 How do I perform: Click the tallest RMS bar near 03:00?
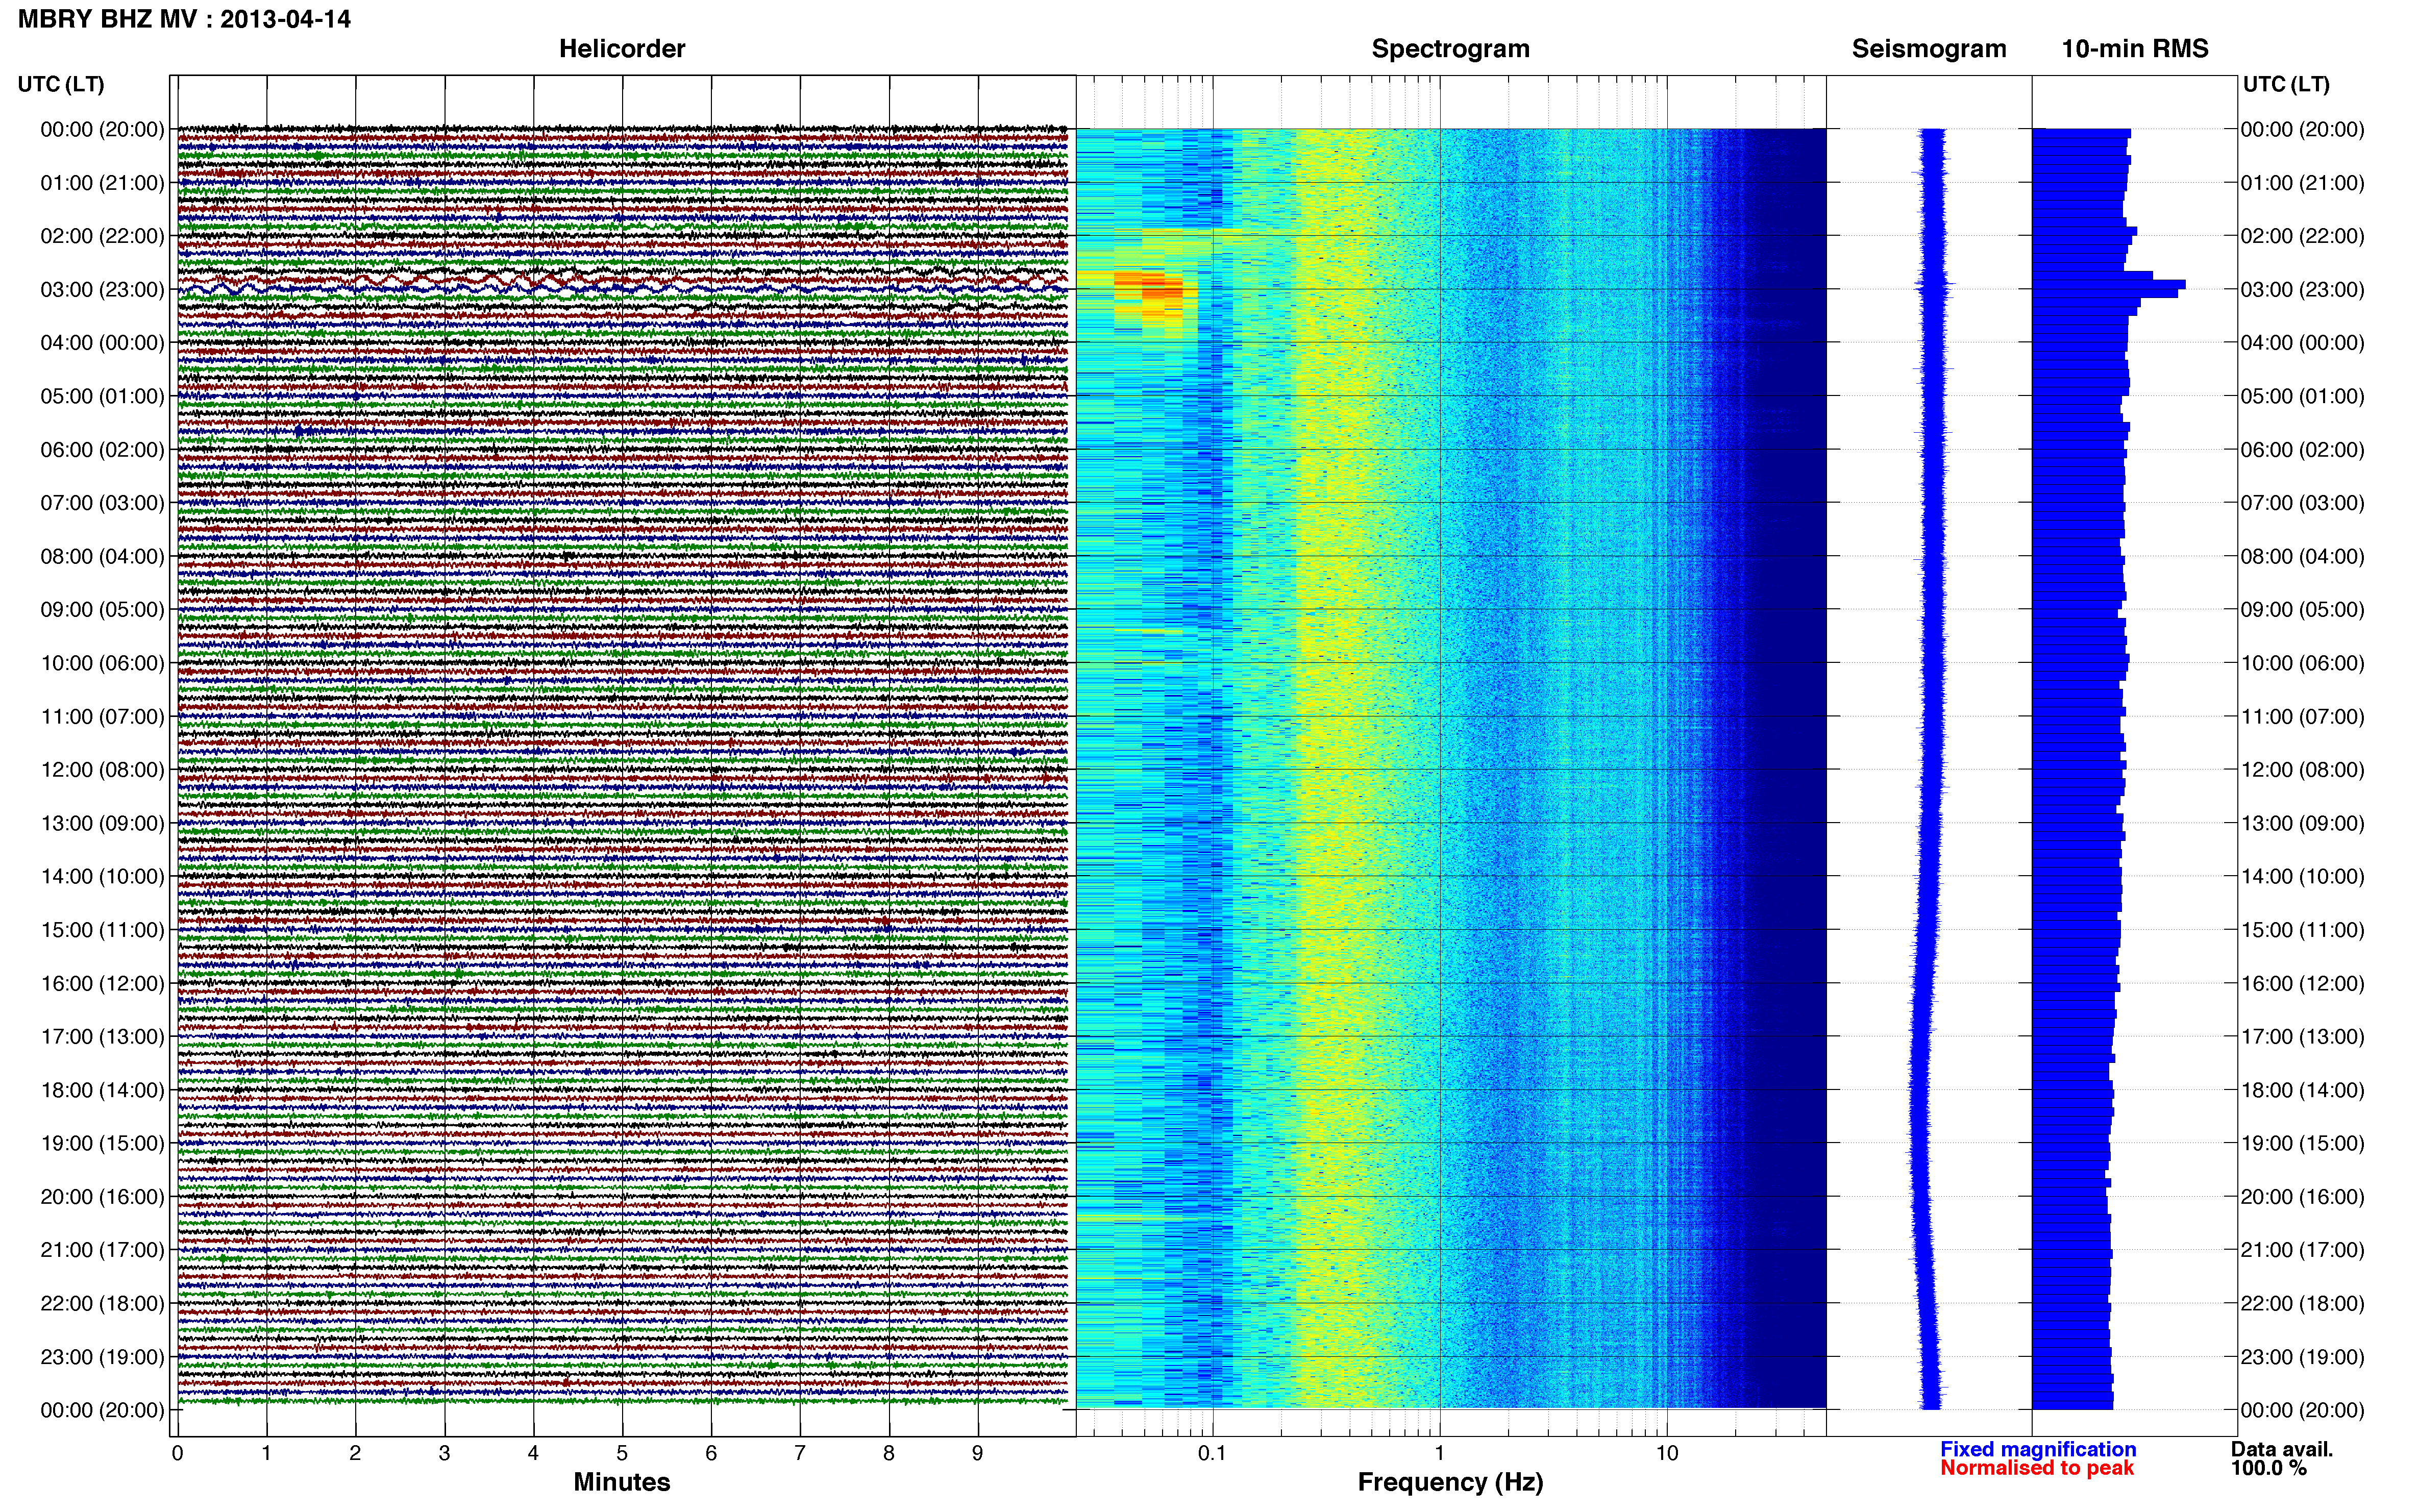[x=2108, y=284]
